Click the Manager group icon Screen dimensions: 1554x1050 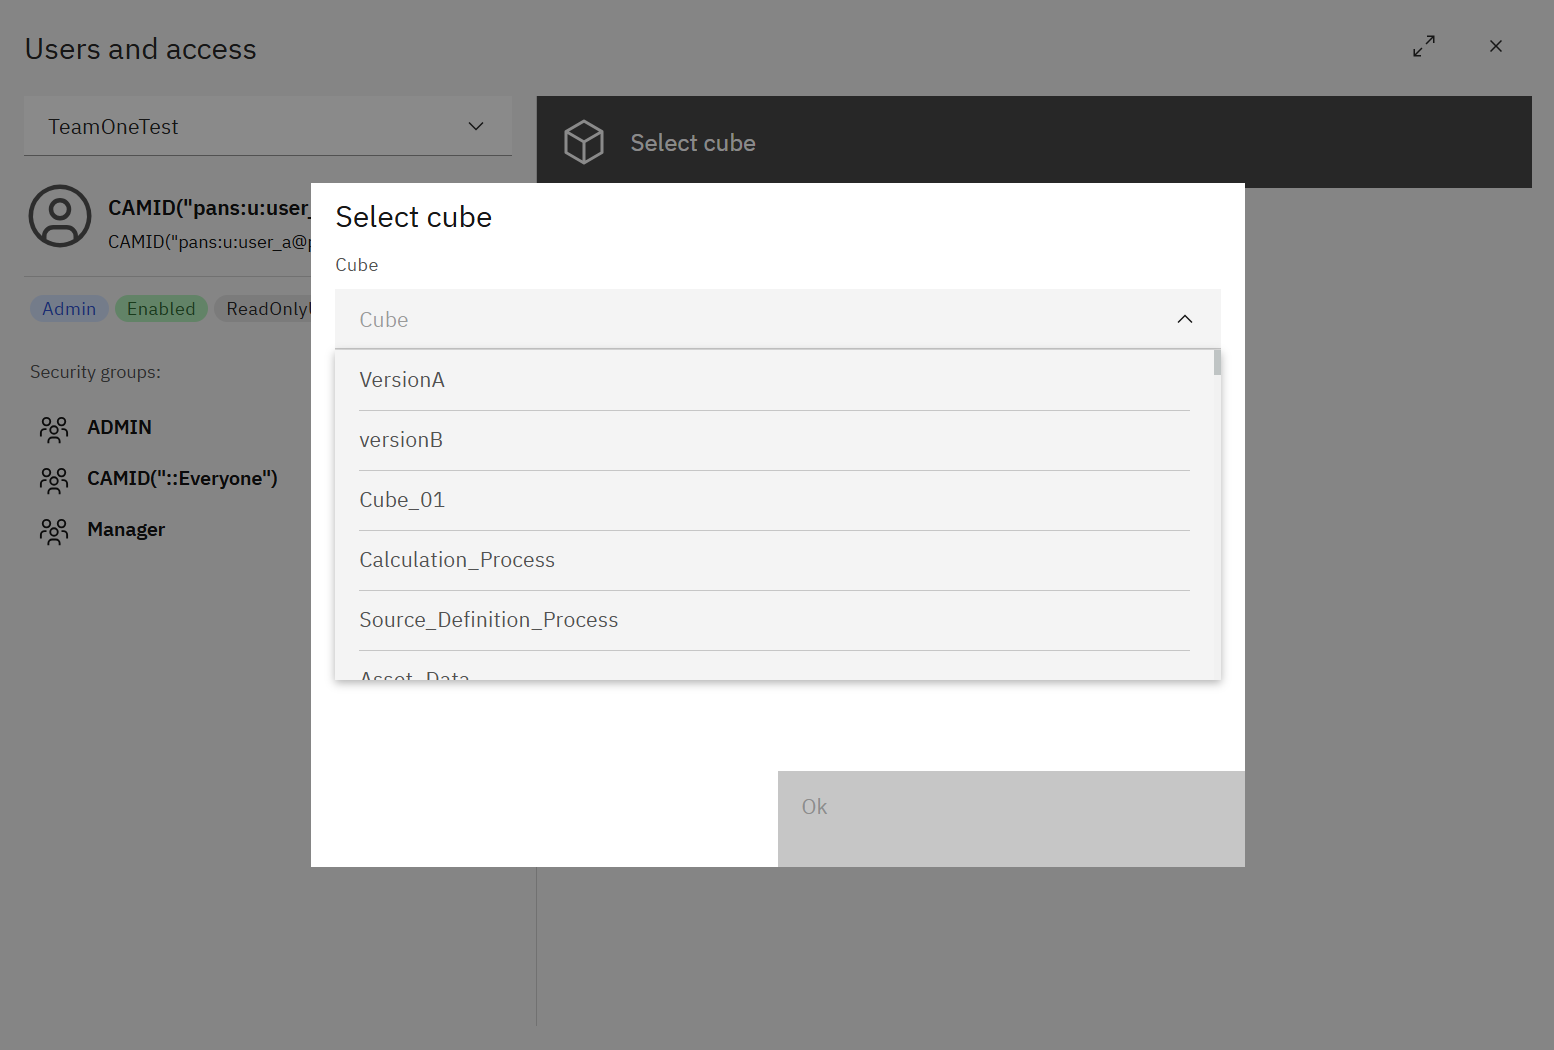click(x=54, y=531)
